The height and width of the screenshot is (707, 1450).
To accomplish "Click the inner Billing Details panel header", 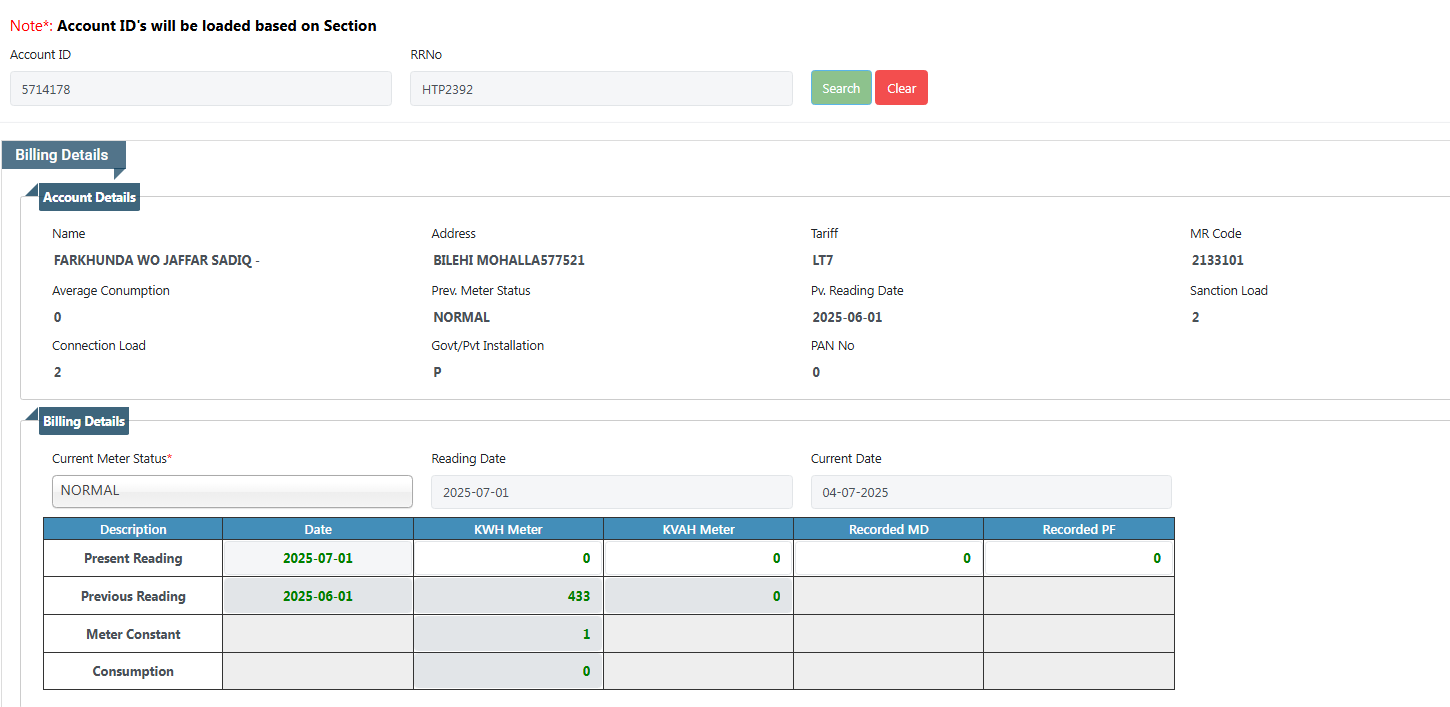I will click(84, 421).
